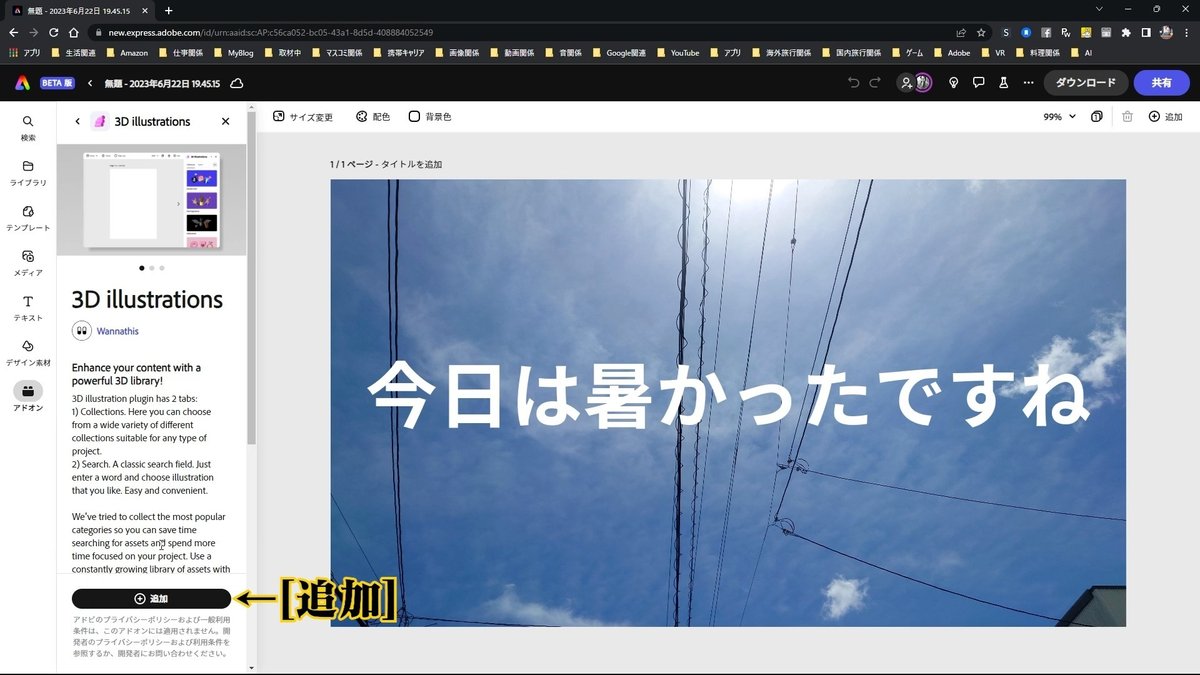The height and width of the screenshot is (675, 1200).
Task: Open the サイズ変更 resize tool
Action: pos(303,117)
